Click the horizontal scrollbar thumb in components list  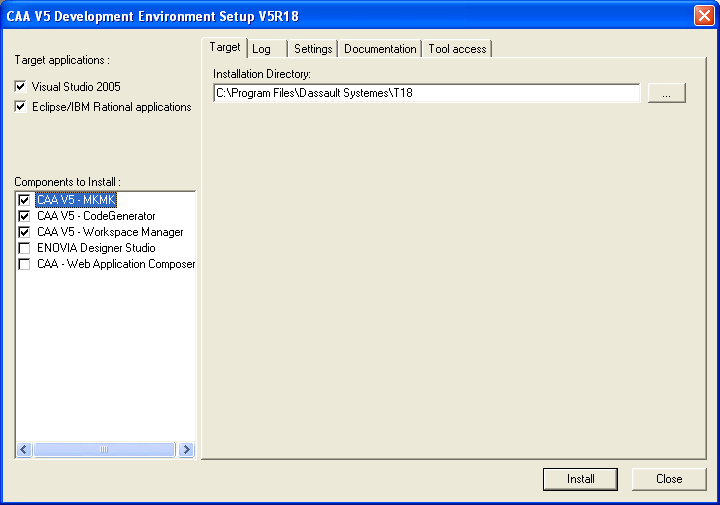[x=105, y=449]
